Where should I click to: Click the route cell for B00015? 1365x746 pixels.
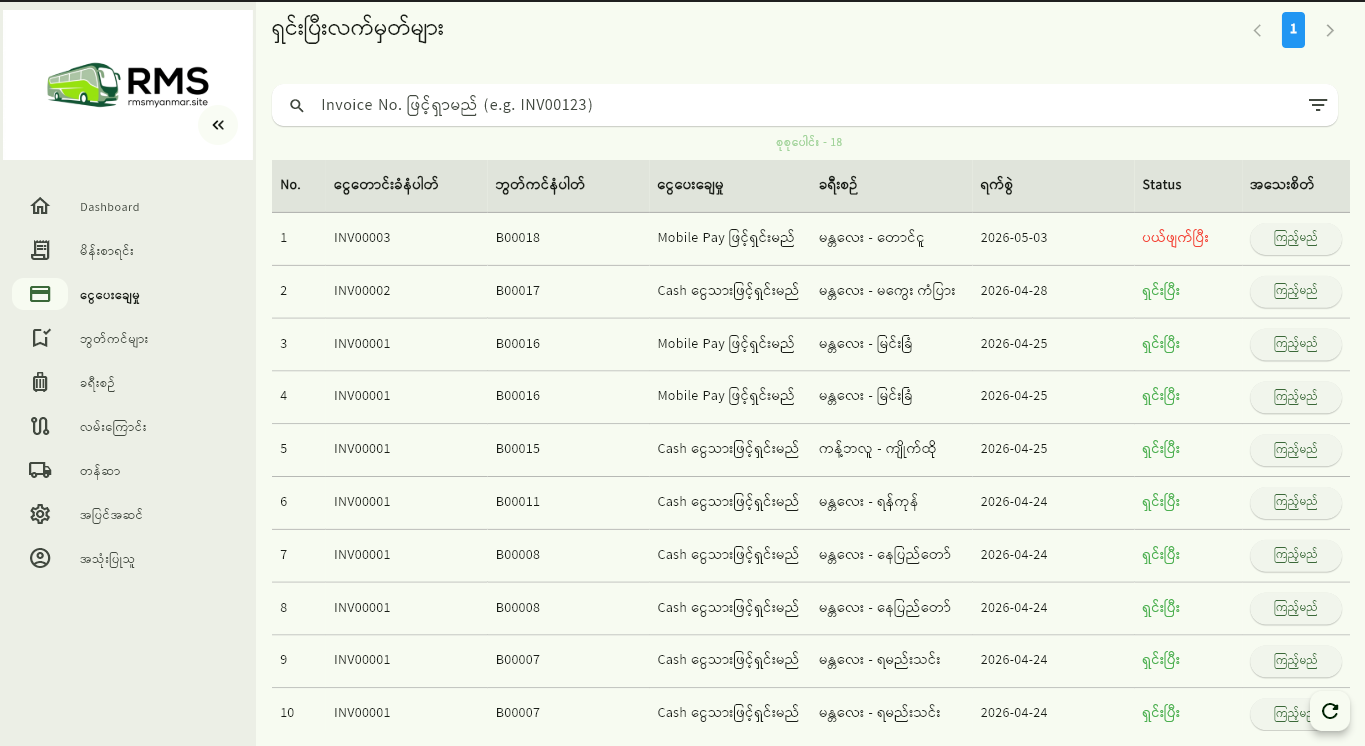click(x=878, y=449)
